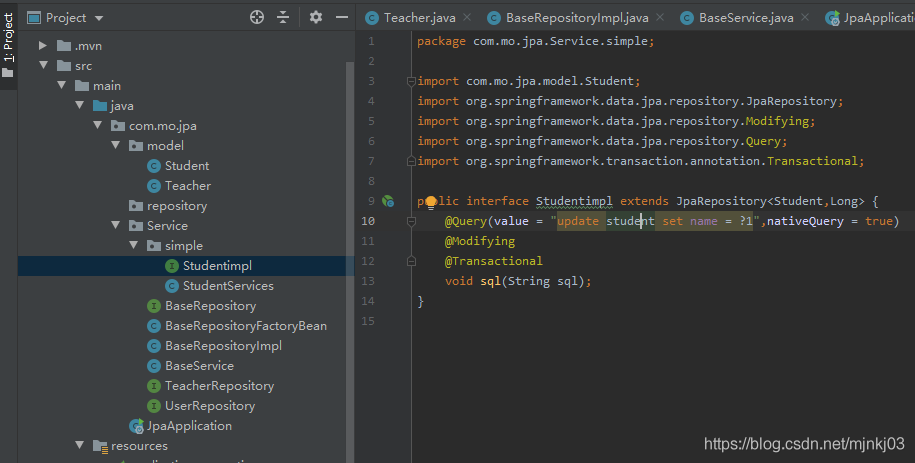Viewport: 915px width, 463px height.
Task: Fold the import block on line 3
Action: point(410,81)
